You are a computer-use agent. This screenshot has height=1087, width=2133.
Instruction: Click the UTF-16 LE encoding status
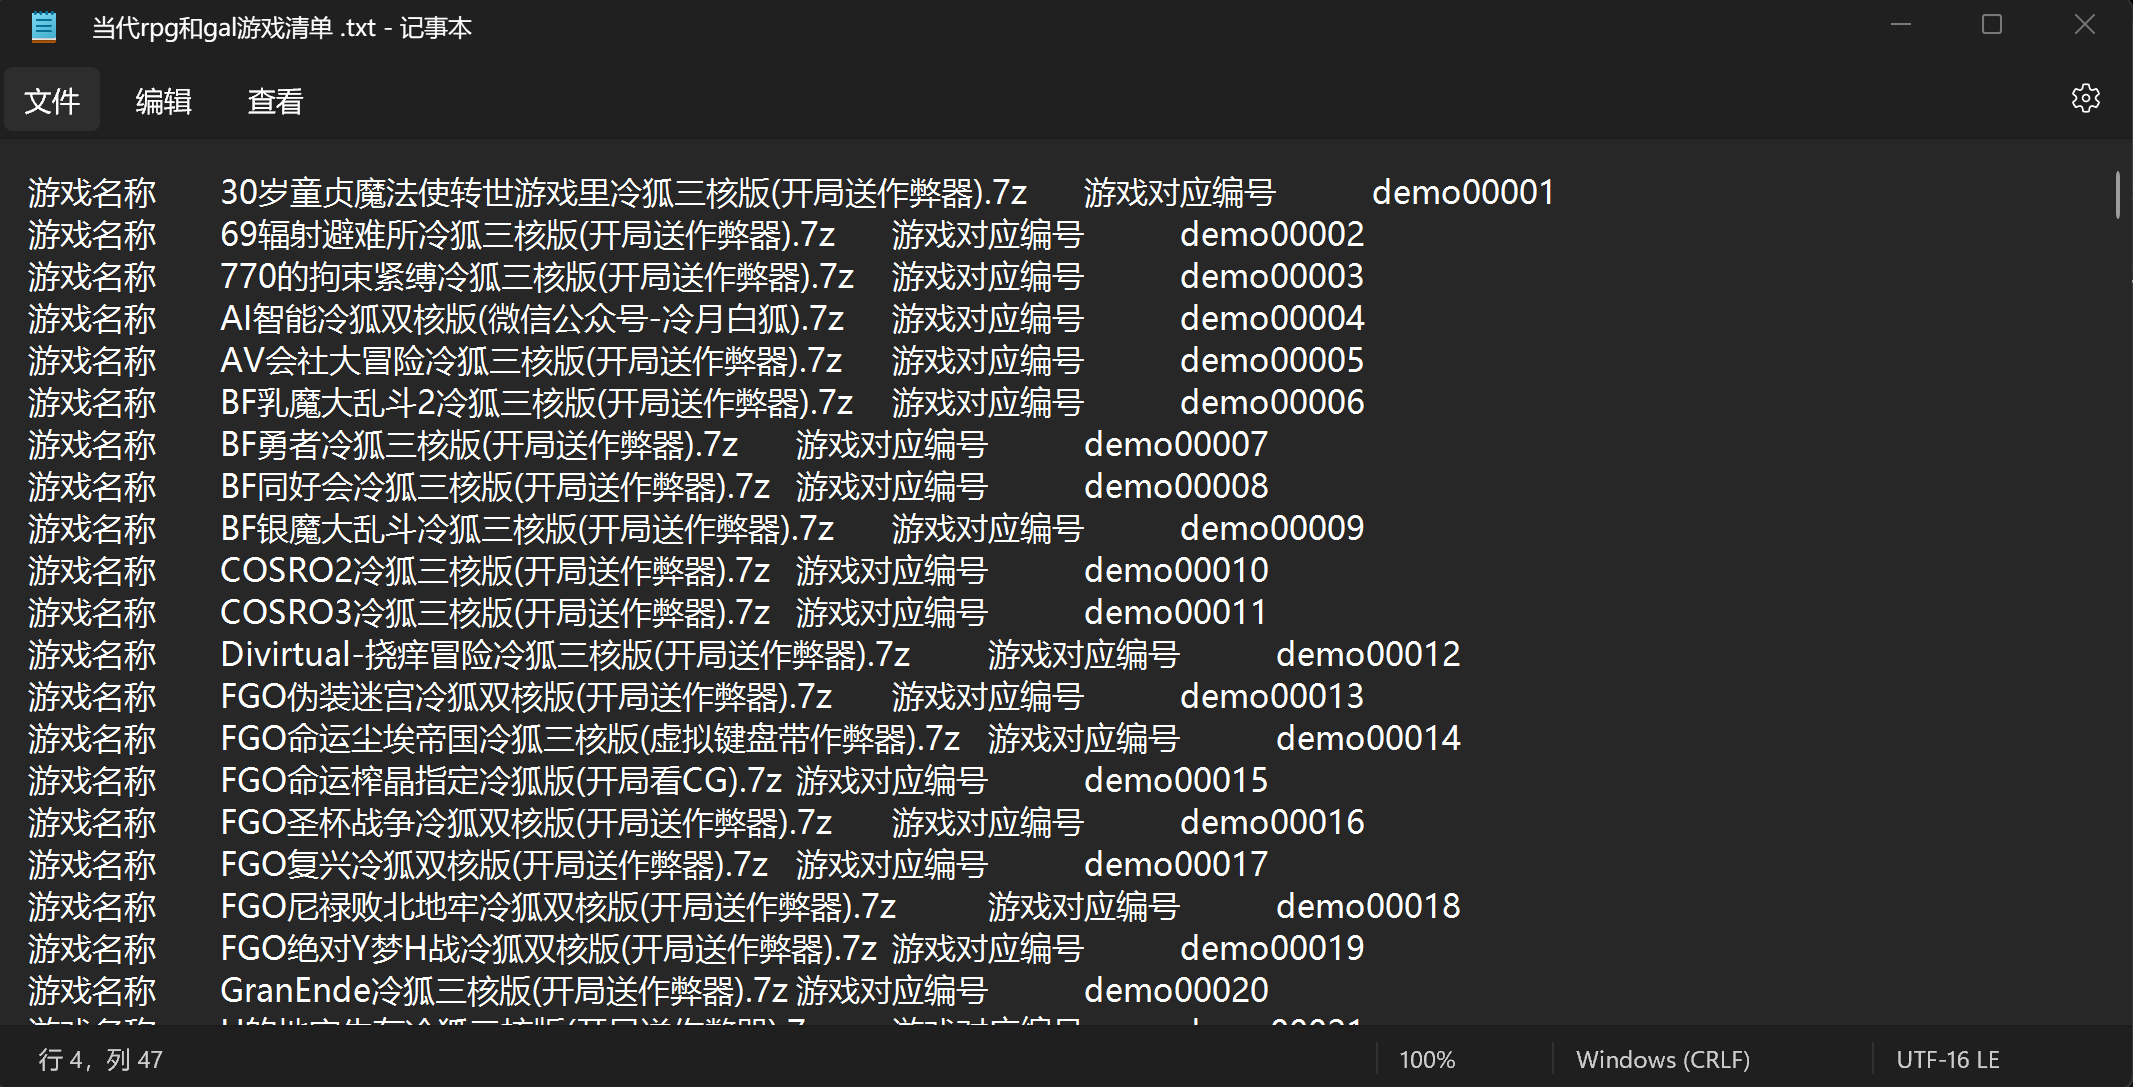1947,1060
